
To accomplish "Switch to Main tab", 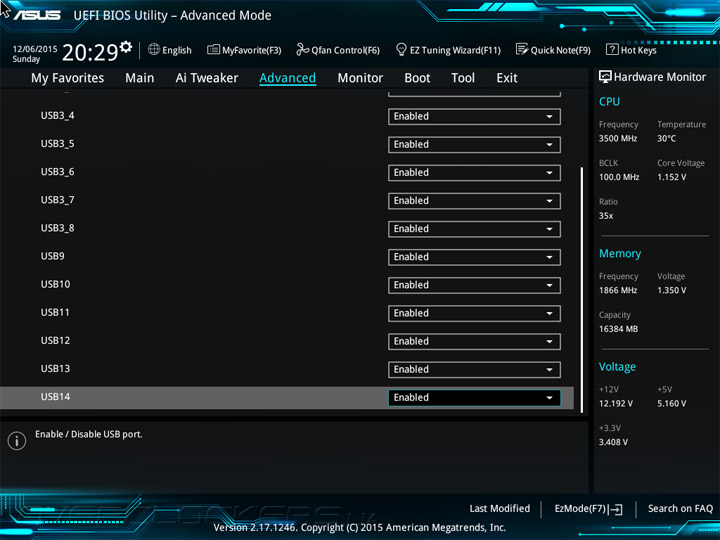I will [140, 78].
